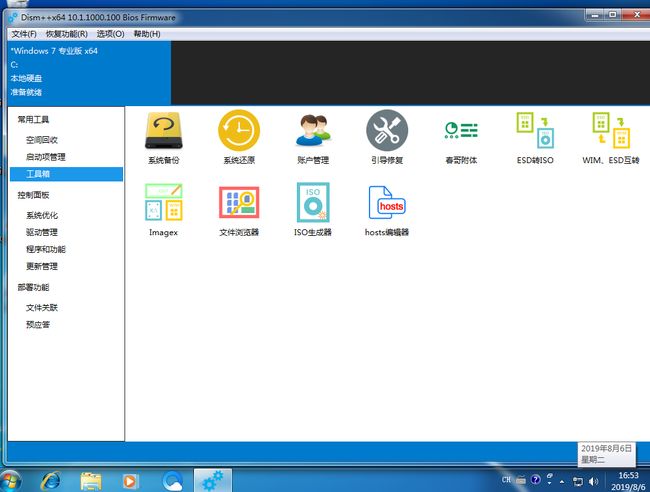Click the 常用工具 section header

(33, 120)
